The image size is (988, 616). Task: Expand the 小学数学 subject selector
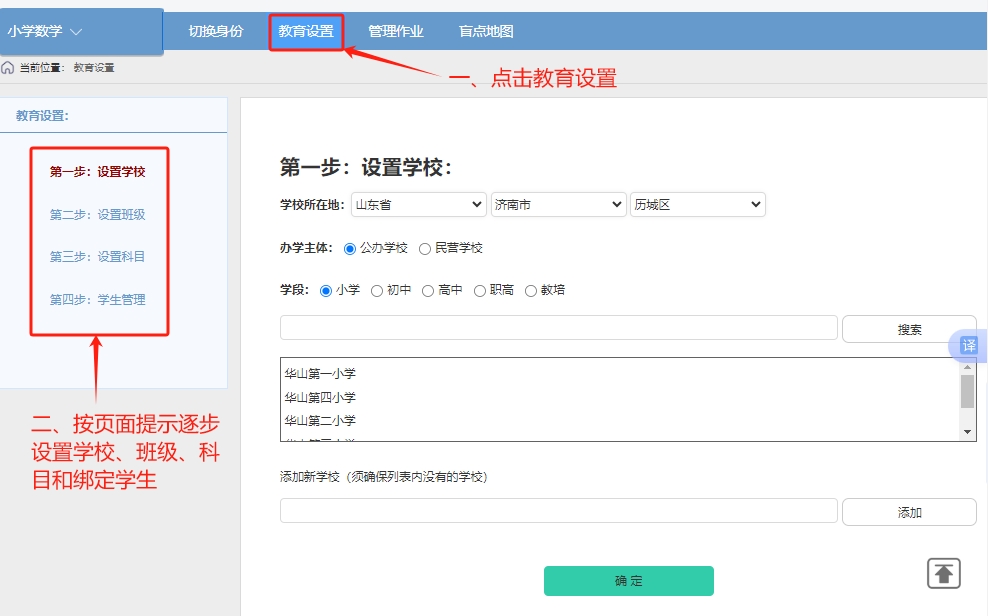pos(45,32)
